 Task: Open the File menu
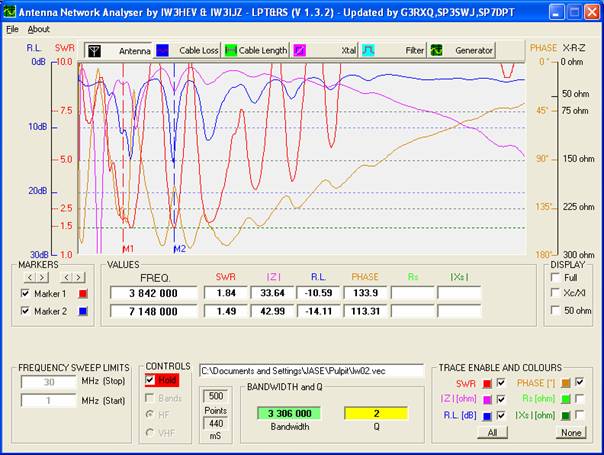click(x=12, y=29)
